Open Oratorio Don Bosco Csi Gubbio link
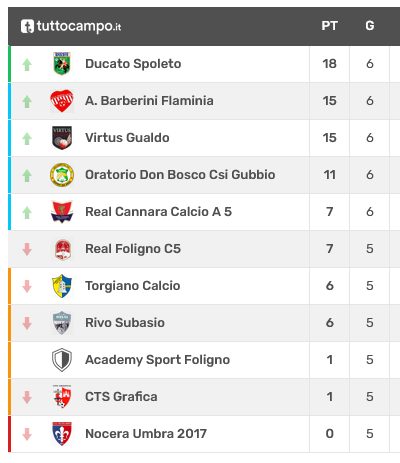400x463 pixels. click(180, 175)
